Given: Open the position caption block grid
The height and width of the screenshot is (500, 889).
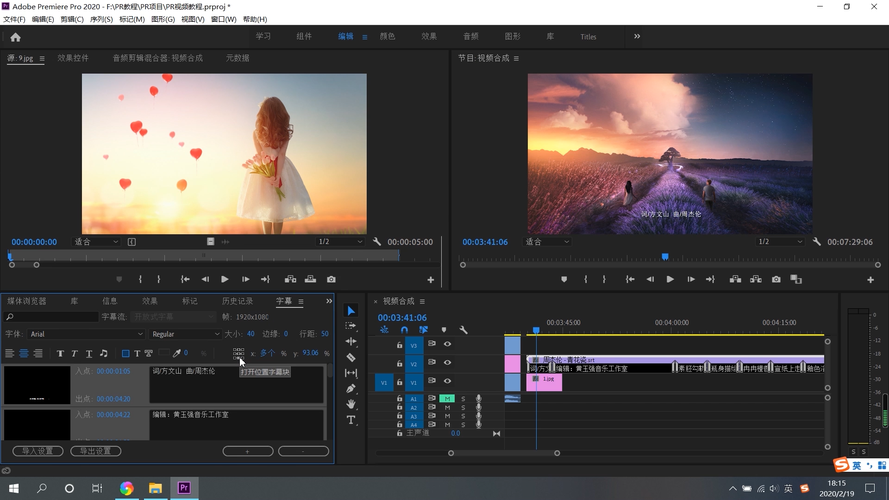Looking at the screenshot, I should point(238,353).
